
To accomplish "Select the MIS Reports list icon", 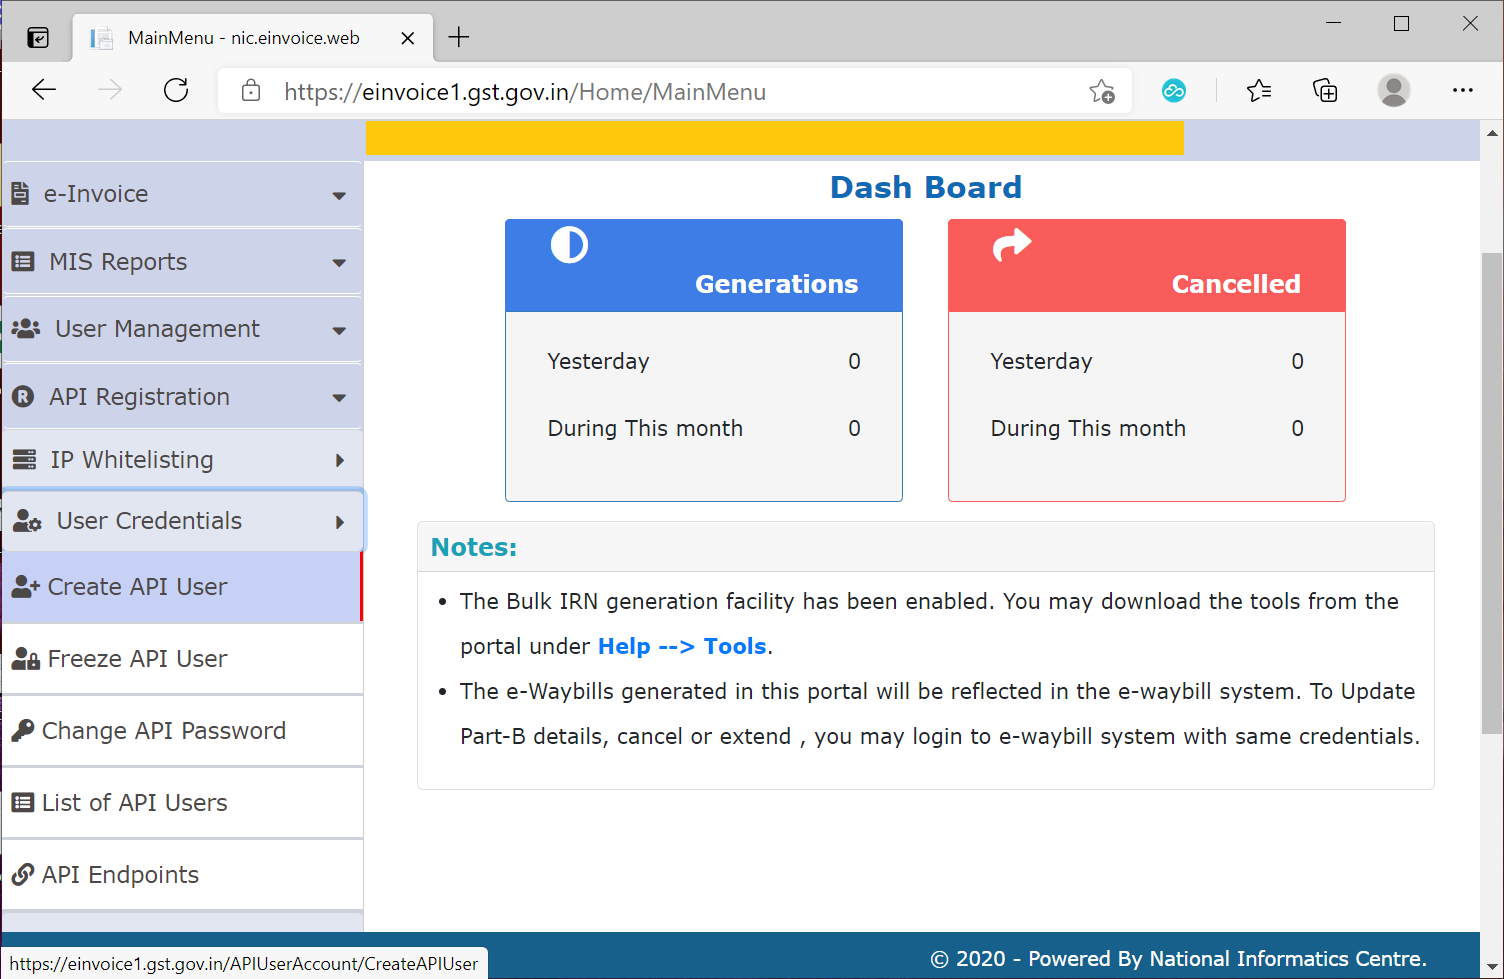I will point(22,261).
